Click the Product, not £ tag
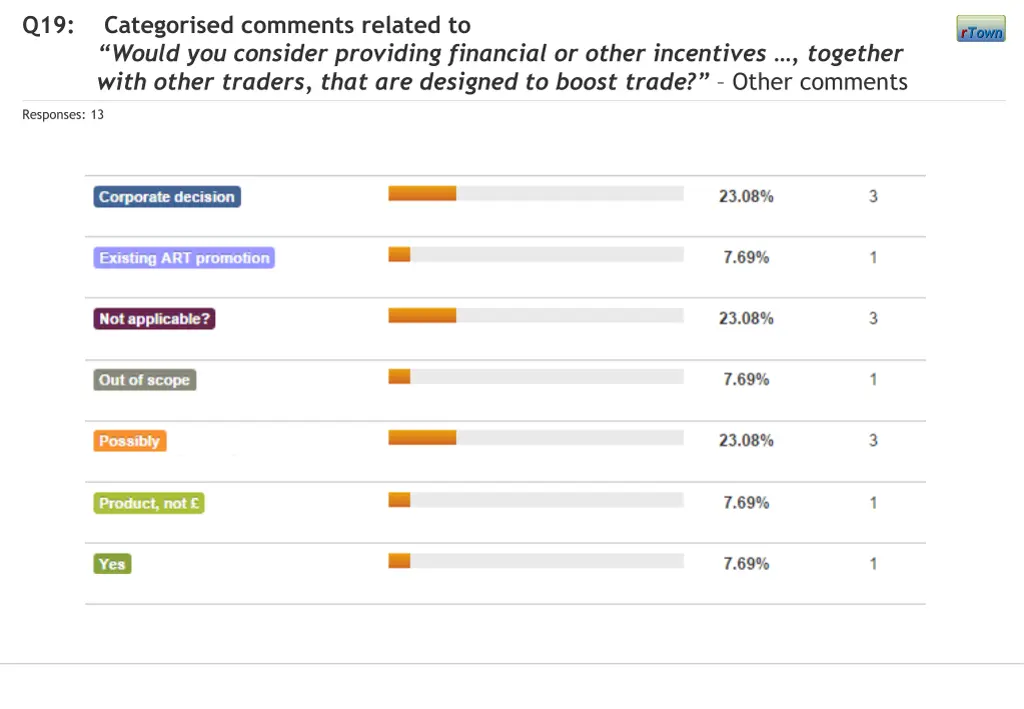 (x=149, y=503)
